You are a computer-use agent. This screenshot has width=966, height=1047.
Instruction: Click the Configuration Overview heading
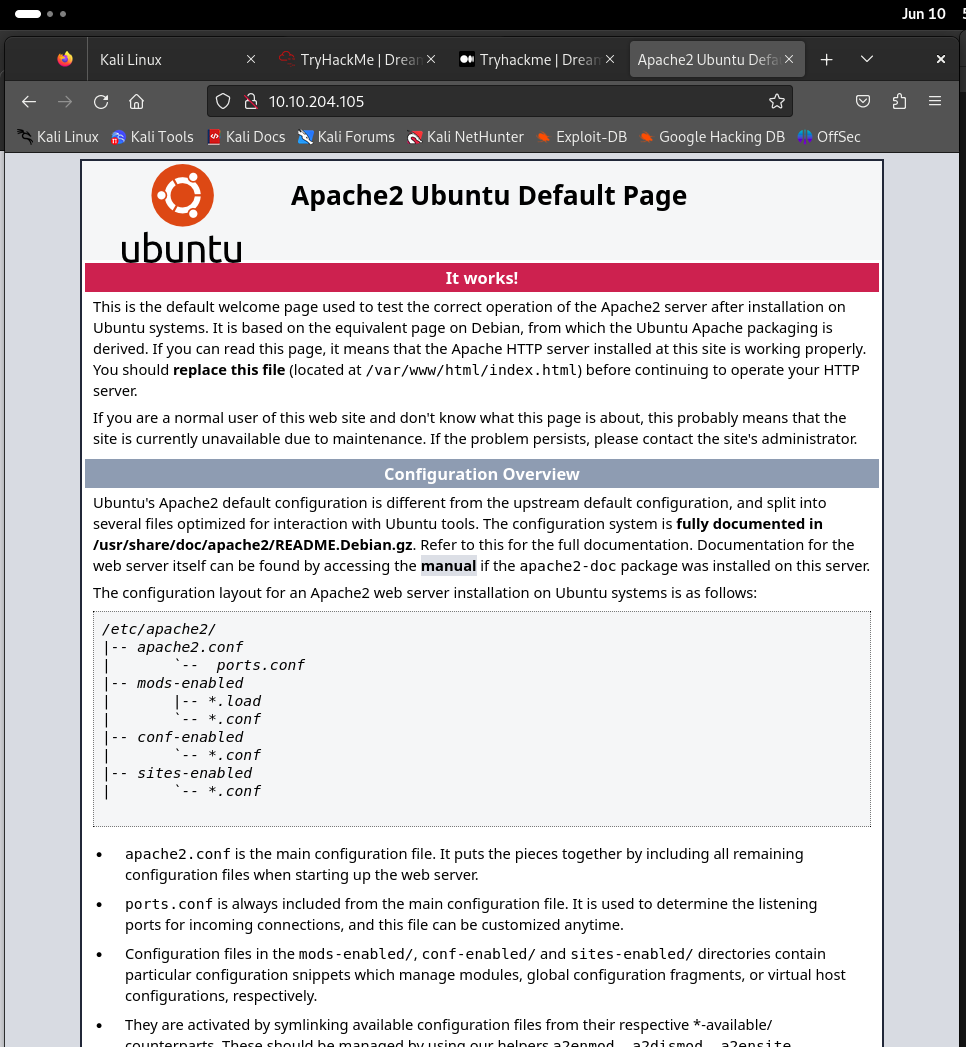tap(481, 474)
